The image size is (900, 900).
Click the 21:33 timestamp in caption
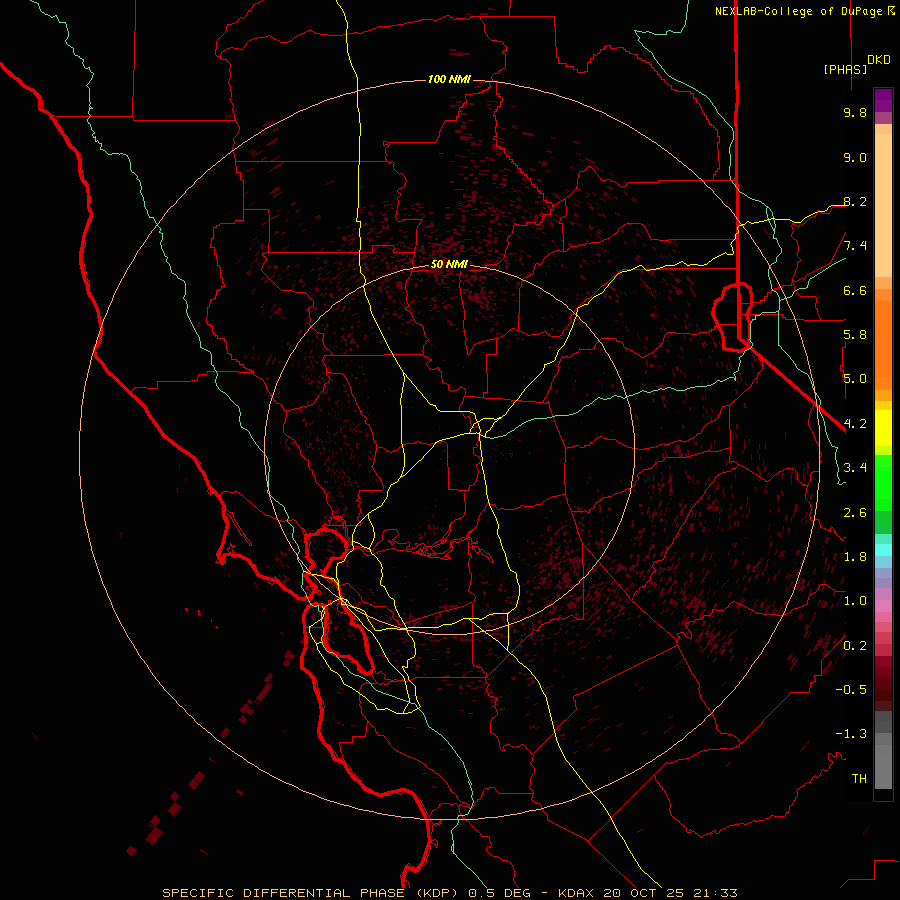pos(717,893)
